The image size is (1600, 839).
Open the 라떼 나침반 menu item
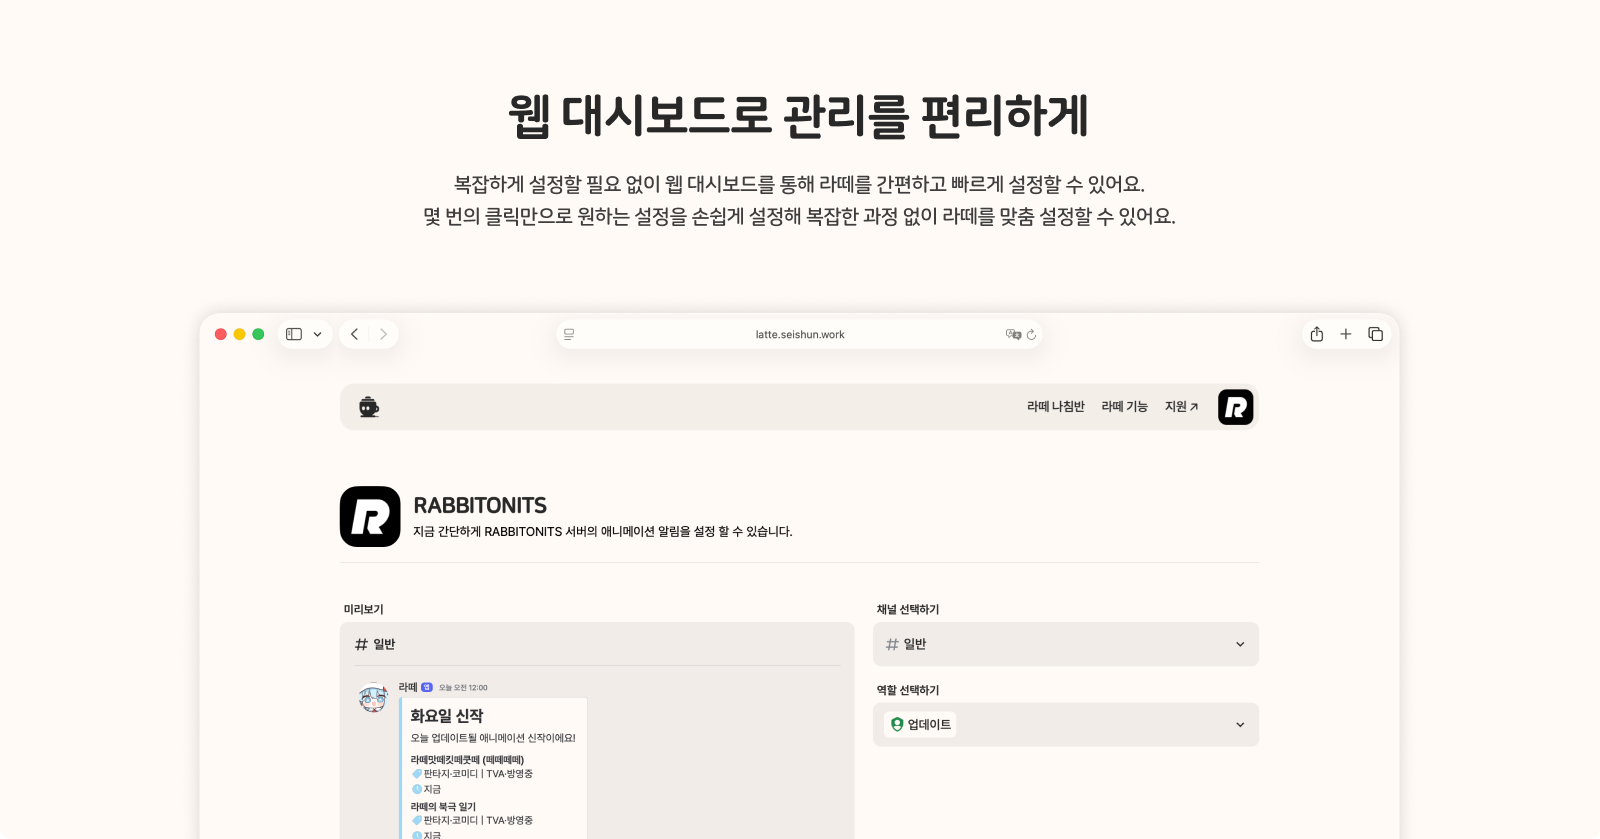(x=1055, y=407)
